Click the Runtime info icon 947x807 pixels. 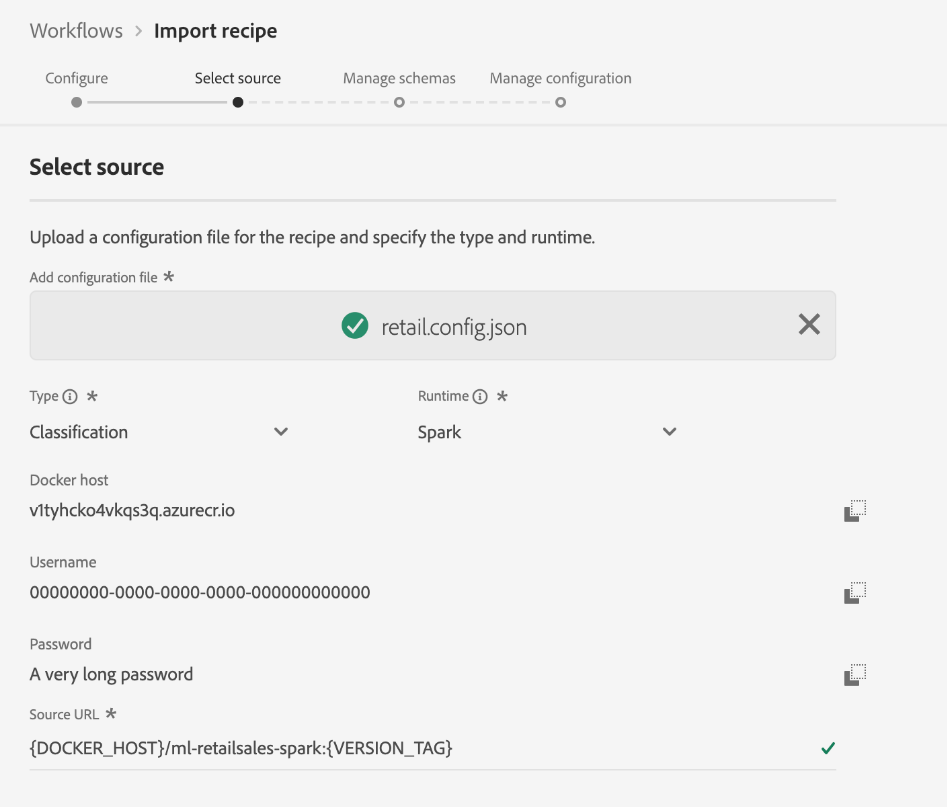click(480, 397)
